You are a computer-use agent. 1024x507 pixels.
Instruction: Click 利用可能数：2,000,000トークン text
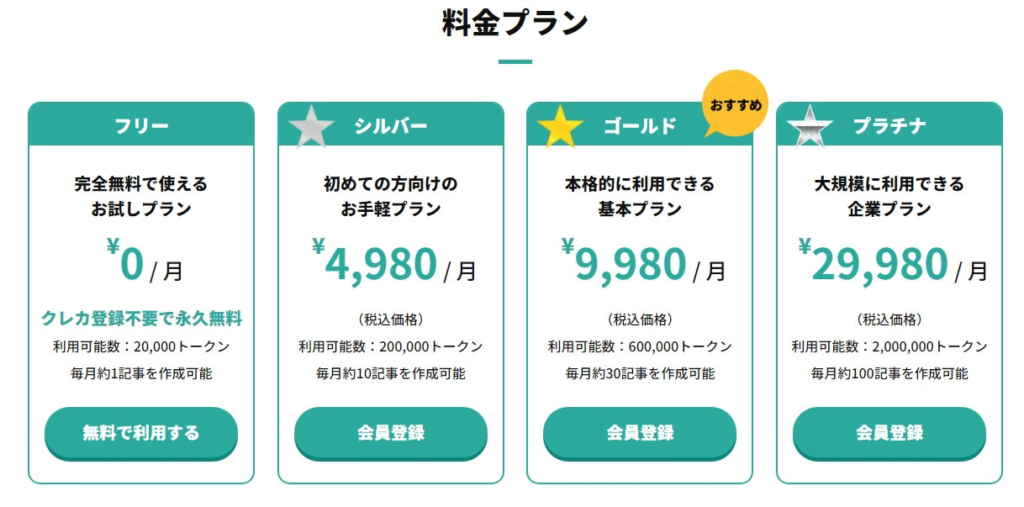[889, 347]
